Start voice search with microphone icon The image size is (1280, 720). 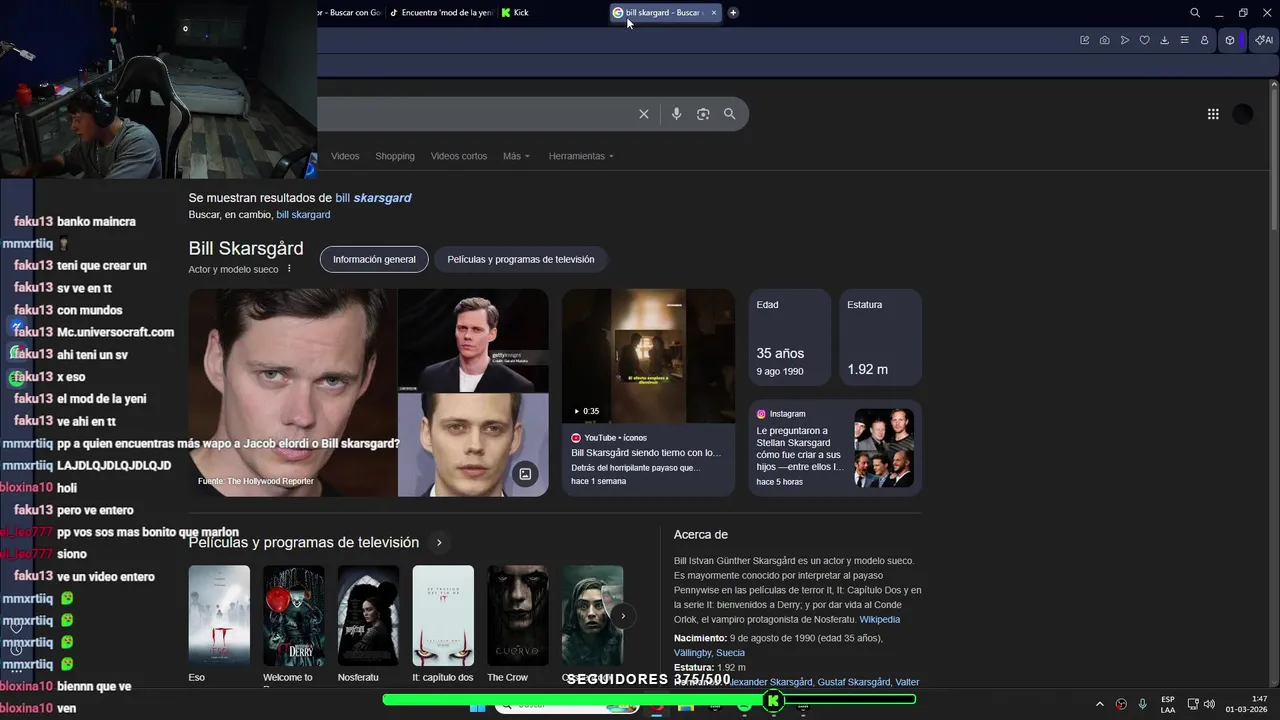[676, 114]
